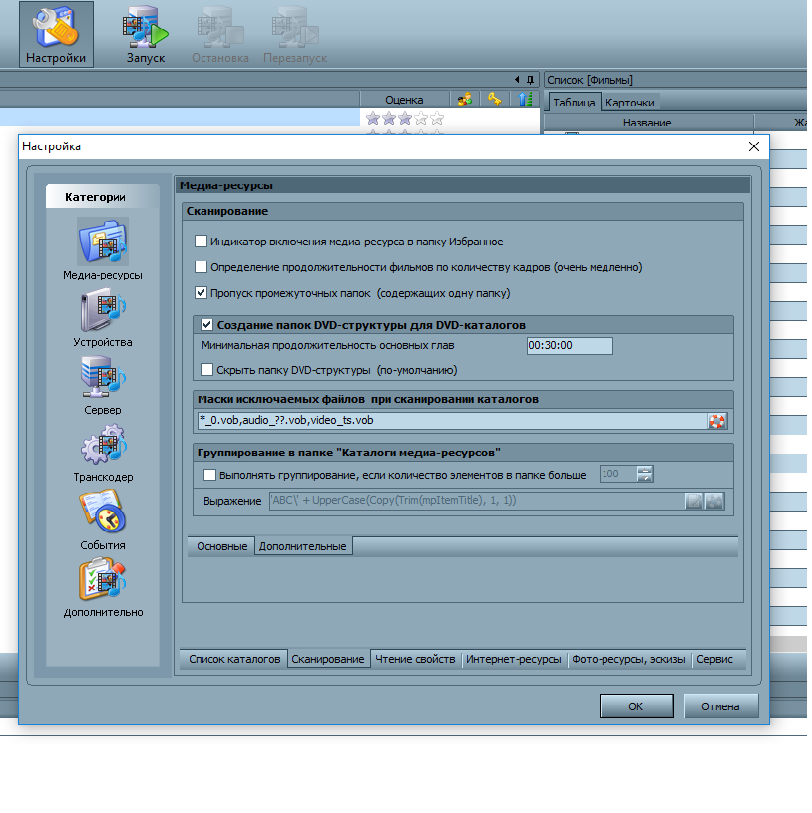Reset file masks with lifebuoy icon
Screen dimensions: 812x813
point(716,421)
